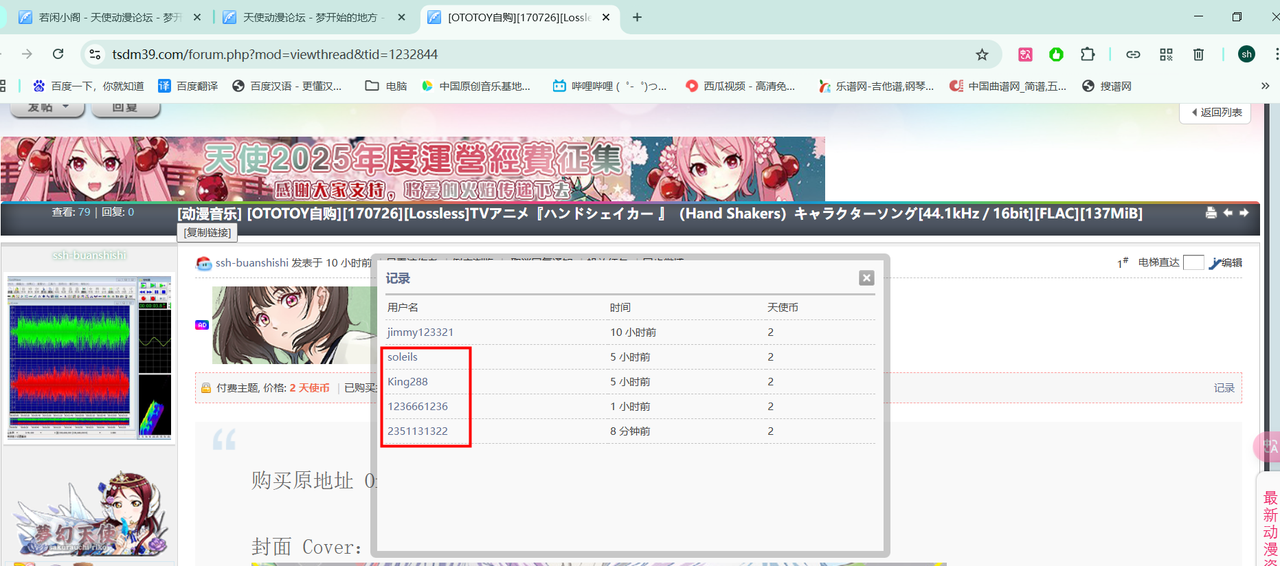Open the 中国原创音乐基地 bookmark
Image resolution: width=1280 pixels, height=566 pixels.
[476, 86]
